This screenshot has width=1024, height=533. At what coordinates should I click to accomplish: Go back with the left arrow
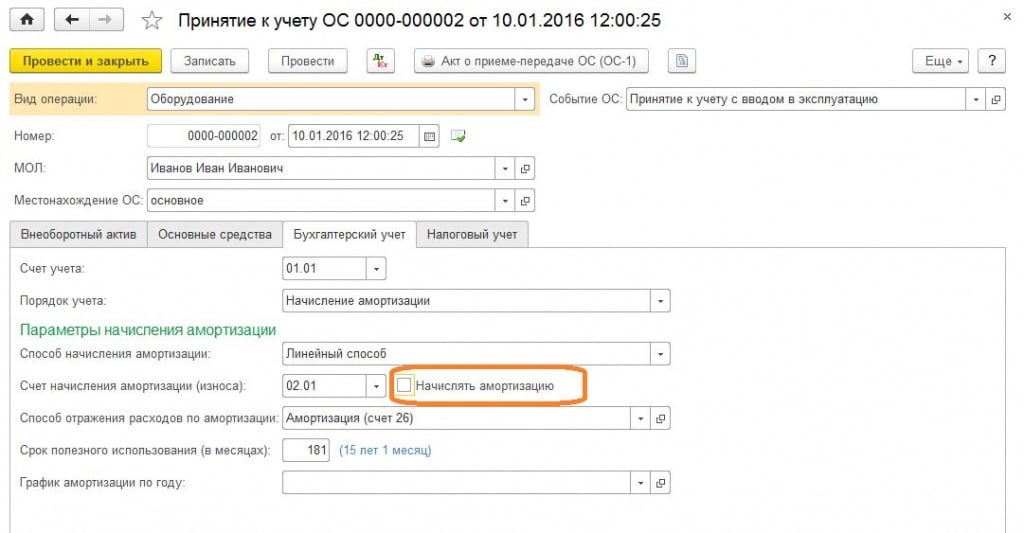point(71,20)
